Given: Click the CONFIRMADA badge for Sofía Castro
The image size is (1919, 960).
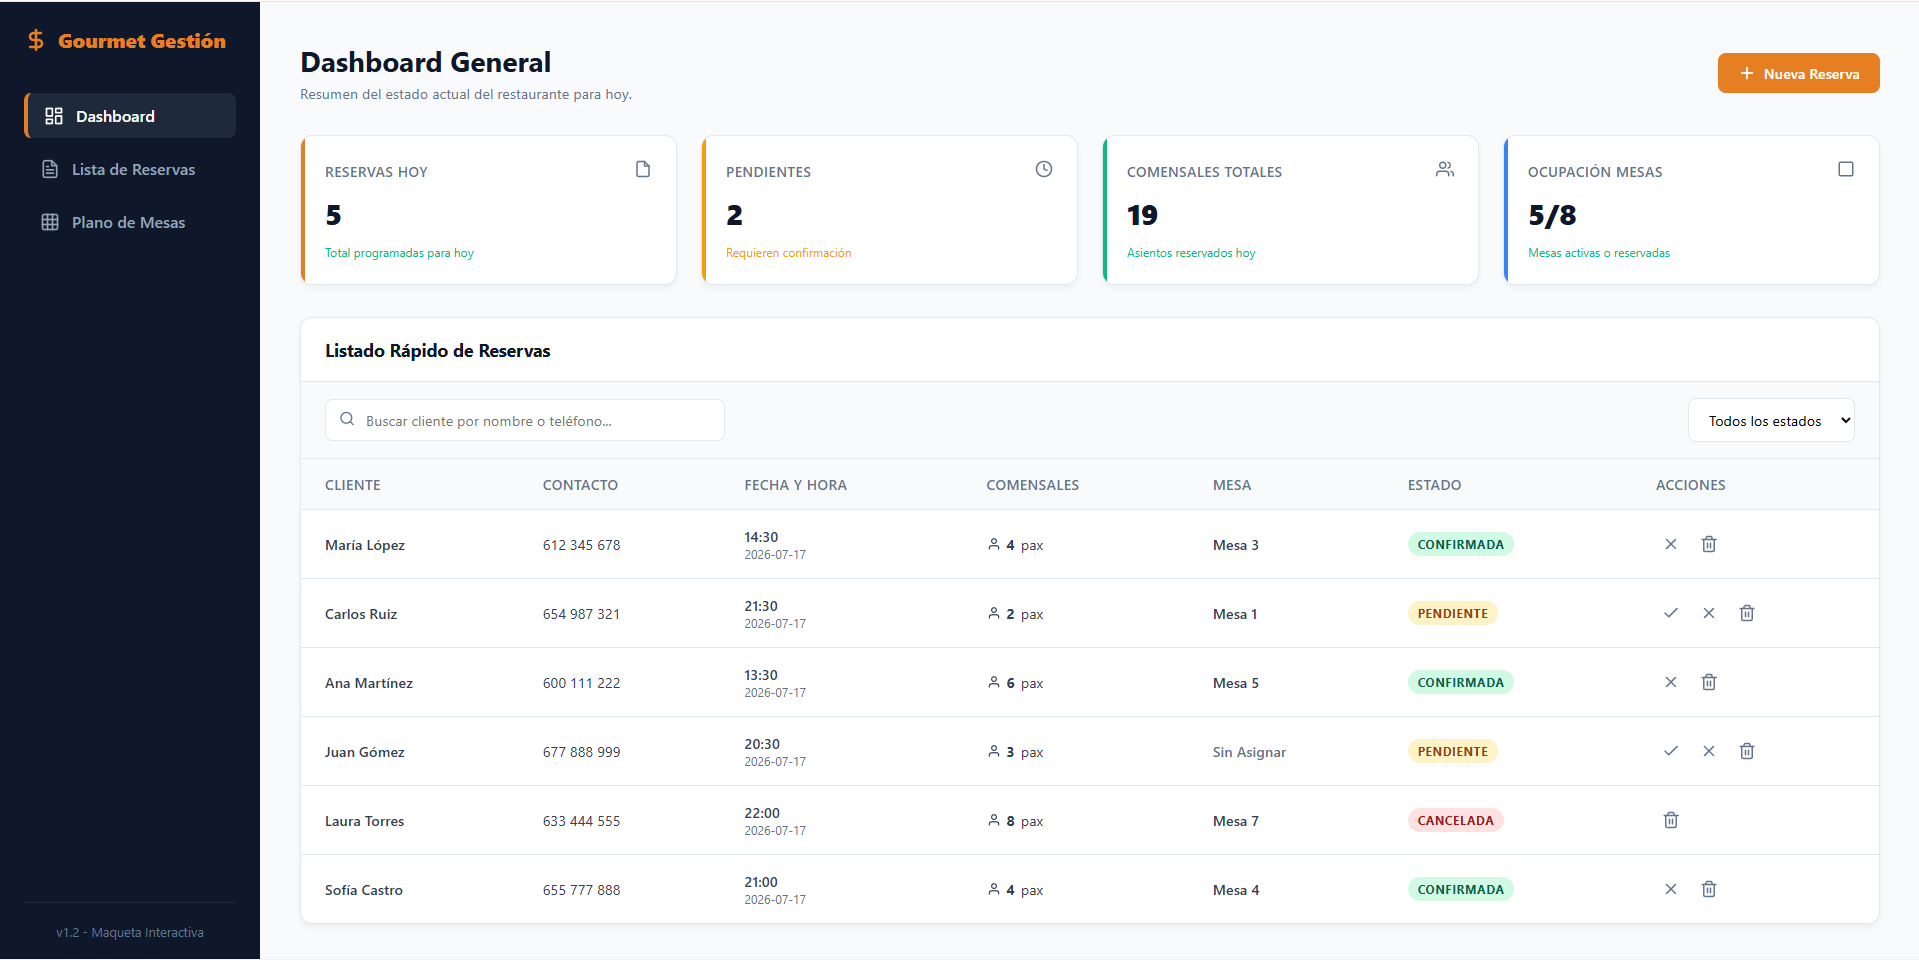Looking at the screenshot, I should [1460, 889].
